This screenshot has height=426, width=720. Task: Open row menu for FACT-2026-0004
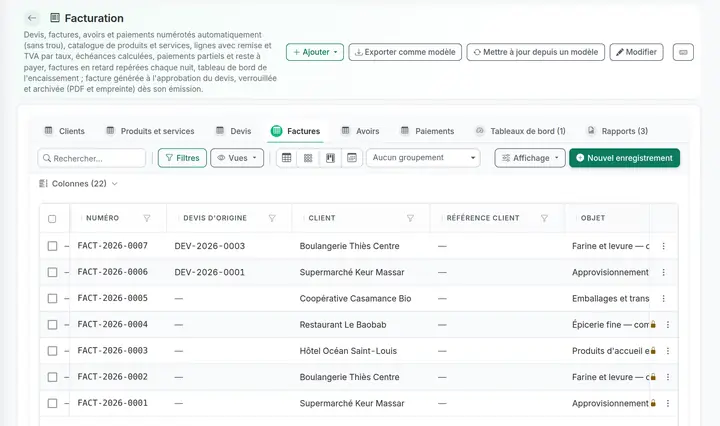668,325
